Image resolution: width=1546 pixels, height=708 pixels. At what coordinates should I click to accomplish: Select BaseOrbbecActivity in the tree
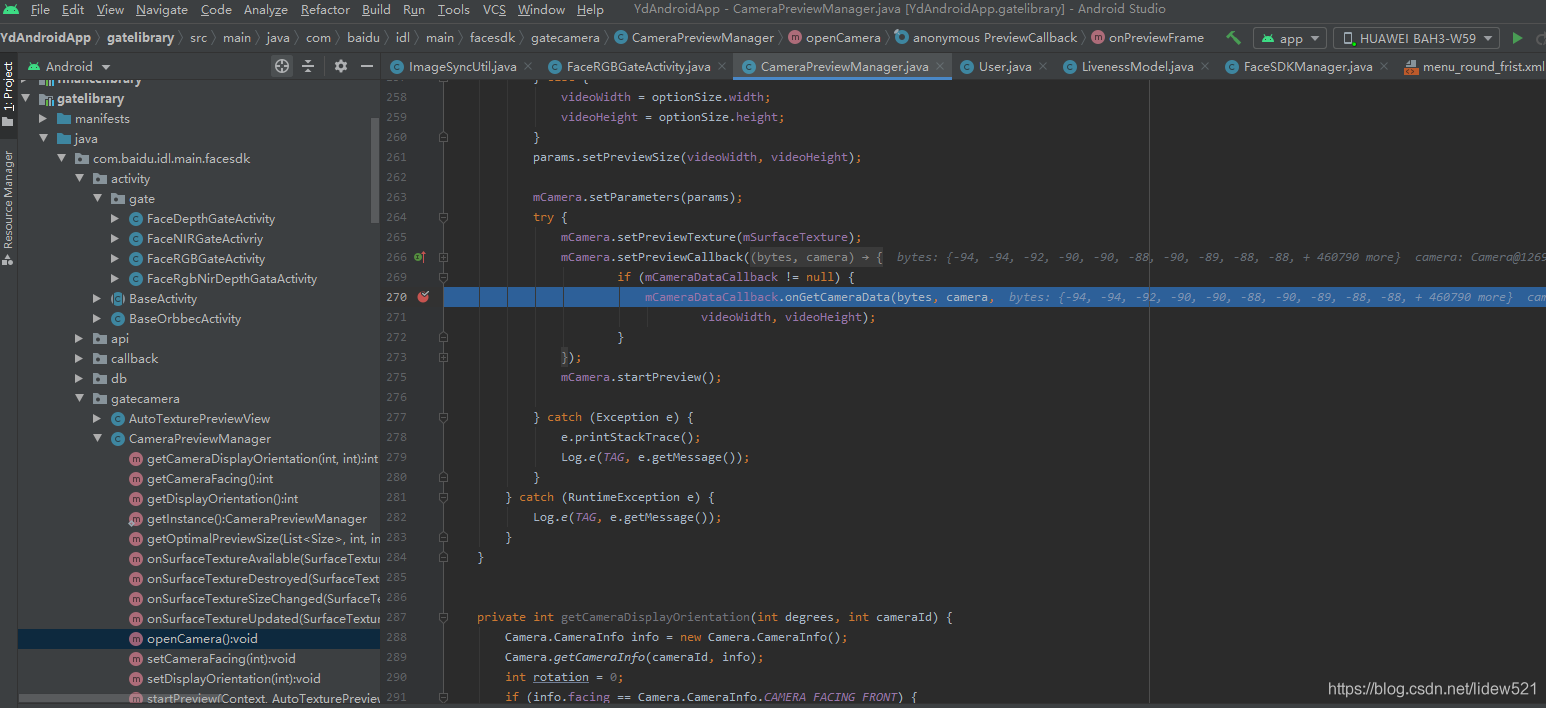[185, 319]
